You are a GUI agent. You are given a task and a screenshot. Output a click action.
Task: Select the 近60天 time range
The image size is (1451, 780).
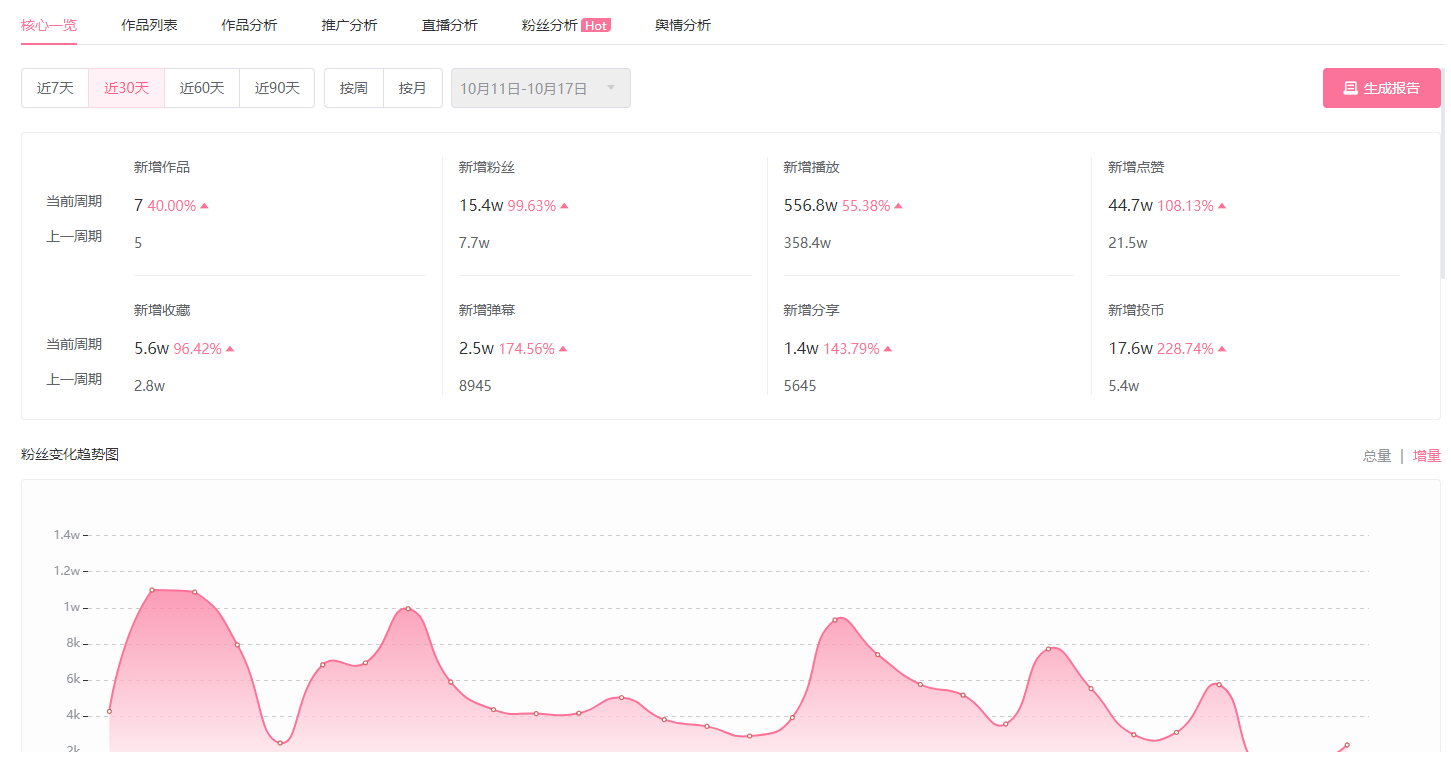[x=202, y=88]
